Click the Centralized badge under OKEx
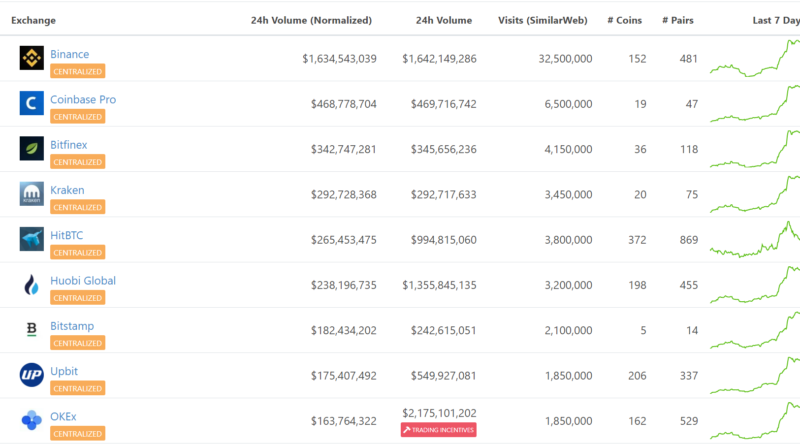Image resolution: width=800 pixels, height=445 pixels. coord(78,434)
